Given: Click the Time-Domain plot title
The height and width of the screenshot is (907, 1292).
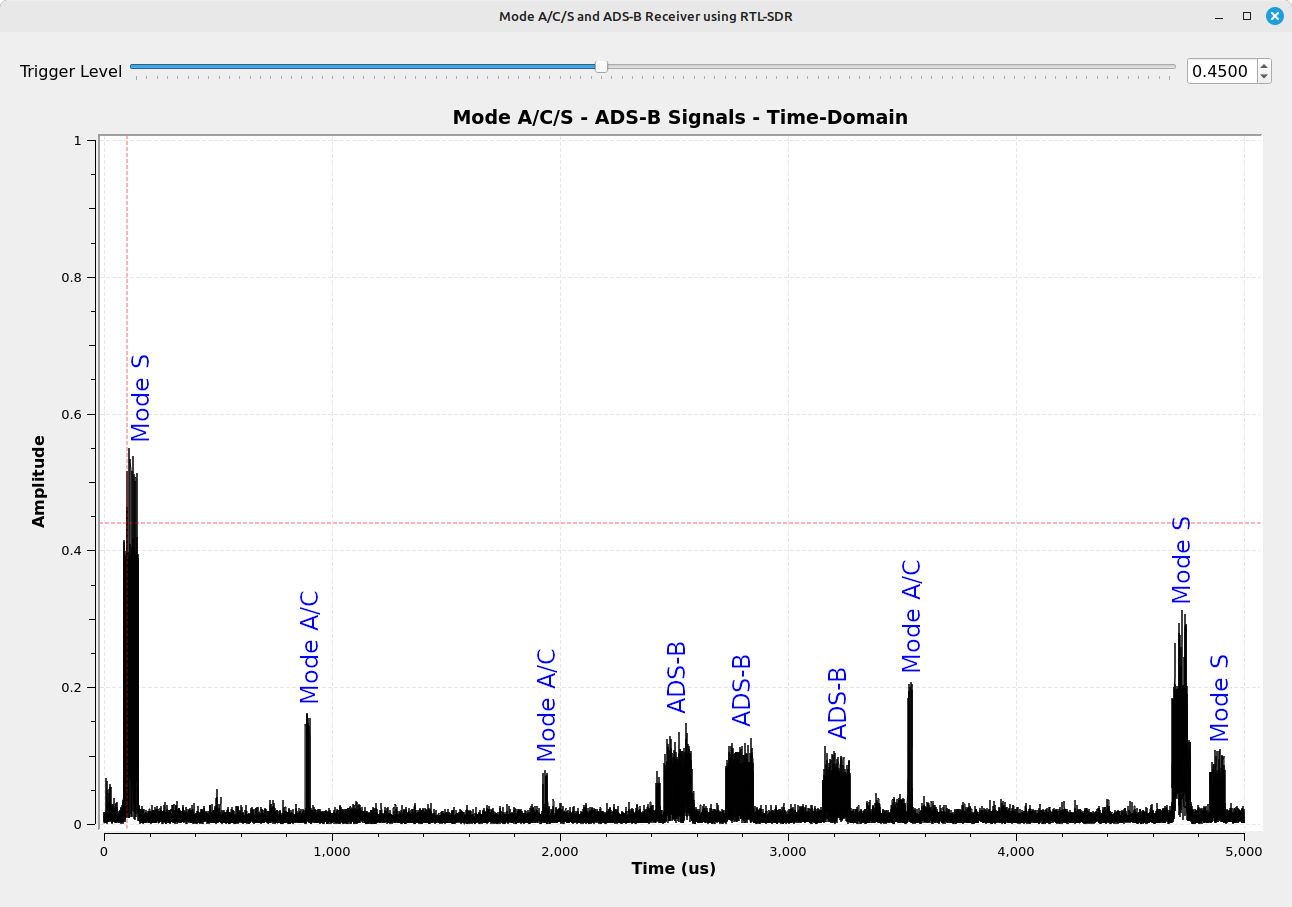Looking at the screenshot, I should (680, 117).
